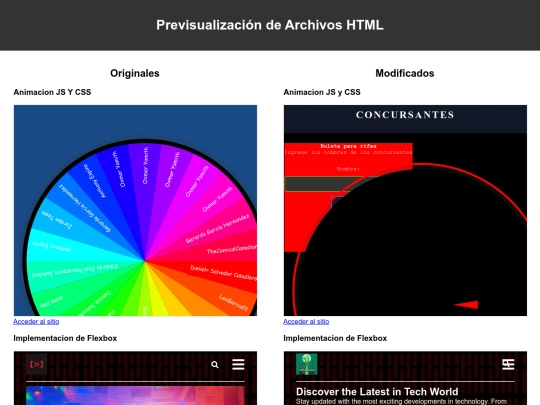Open hamburger menu in modified Flexbox preview
Image resolution: width=540 pixels, height=405 pixels.
(x=508, y=364)
